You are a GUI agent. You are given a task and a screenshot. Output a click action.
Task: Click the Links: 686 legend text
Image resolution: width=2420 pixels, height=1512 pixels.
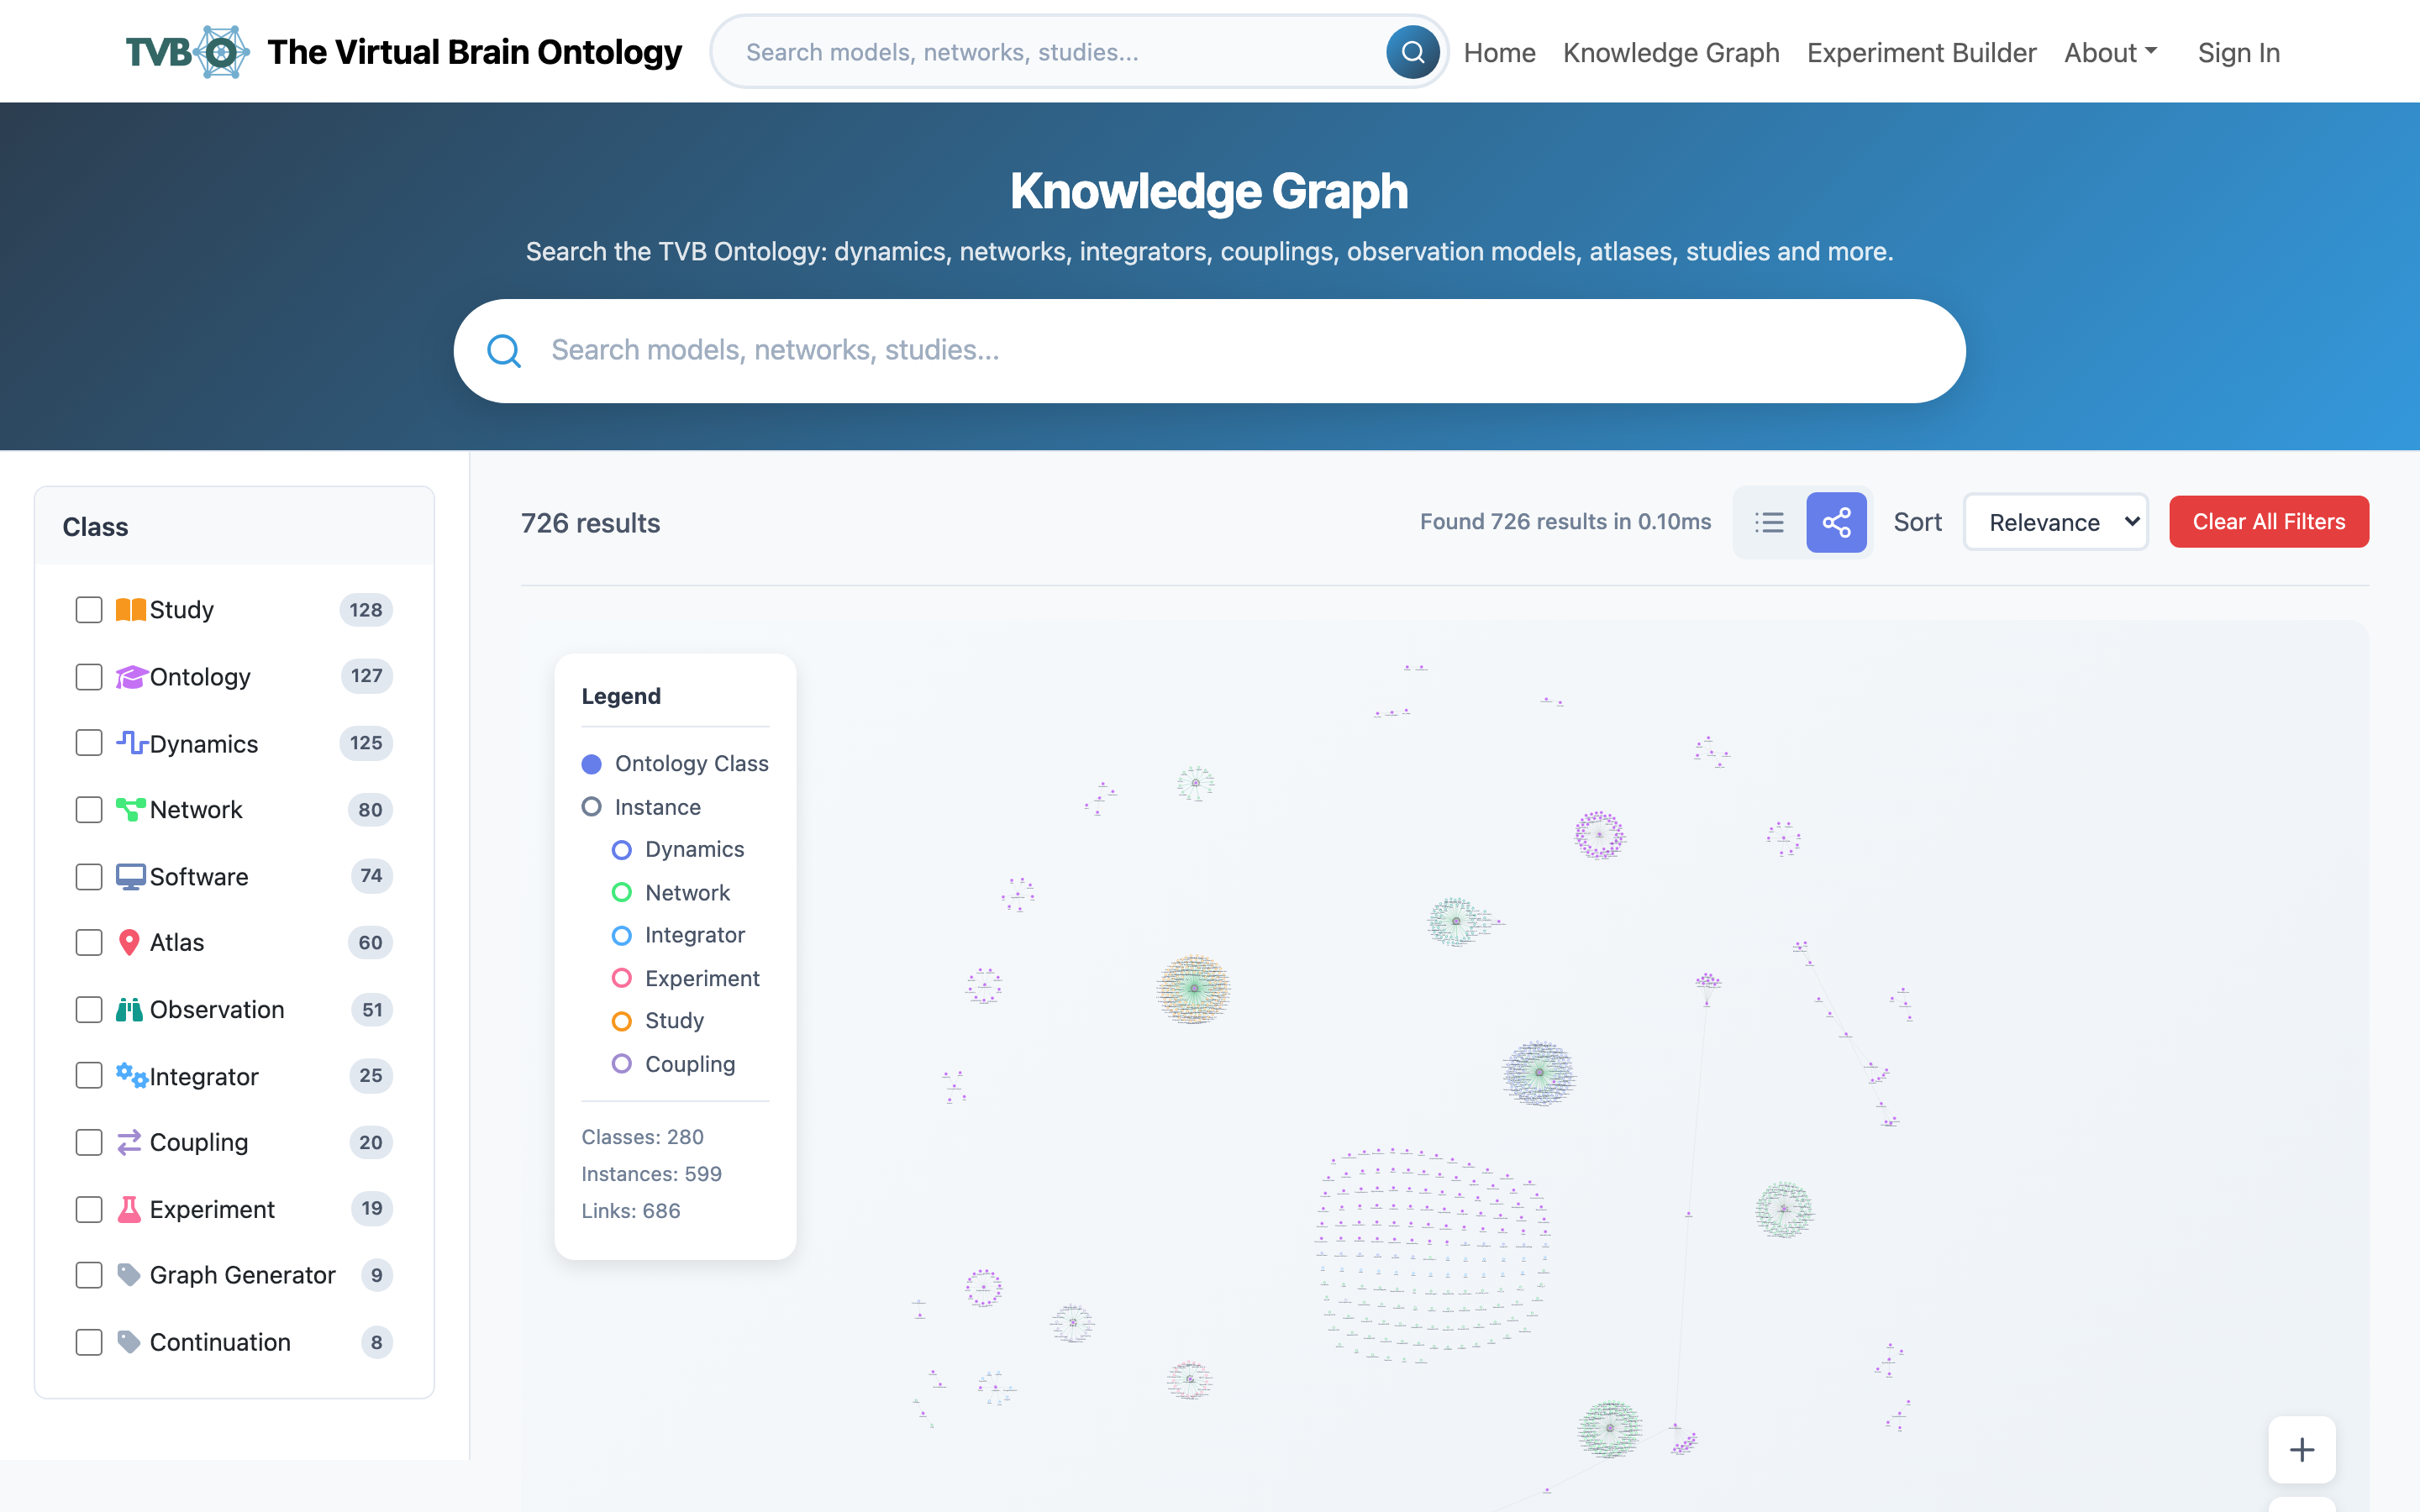point(631,1211)
